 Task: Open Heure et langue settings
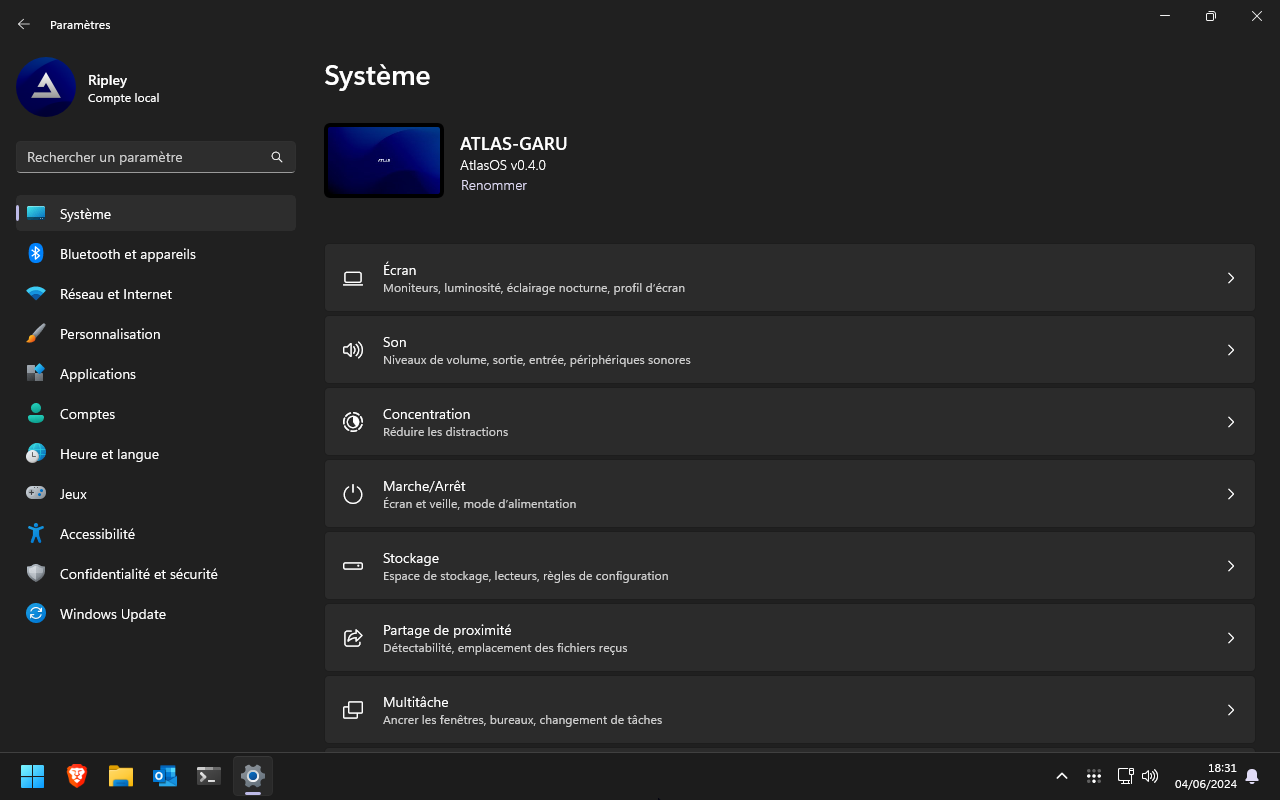(156, 454)
